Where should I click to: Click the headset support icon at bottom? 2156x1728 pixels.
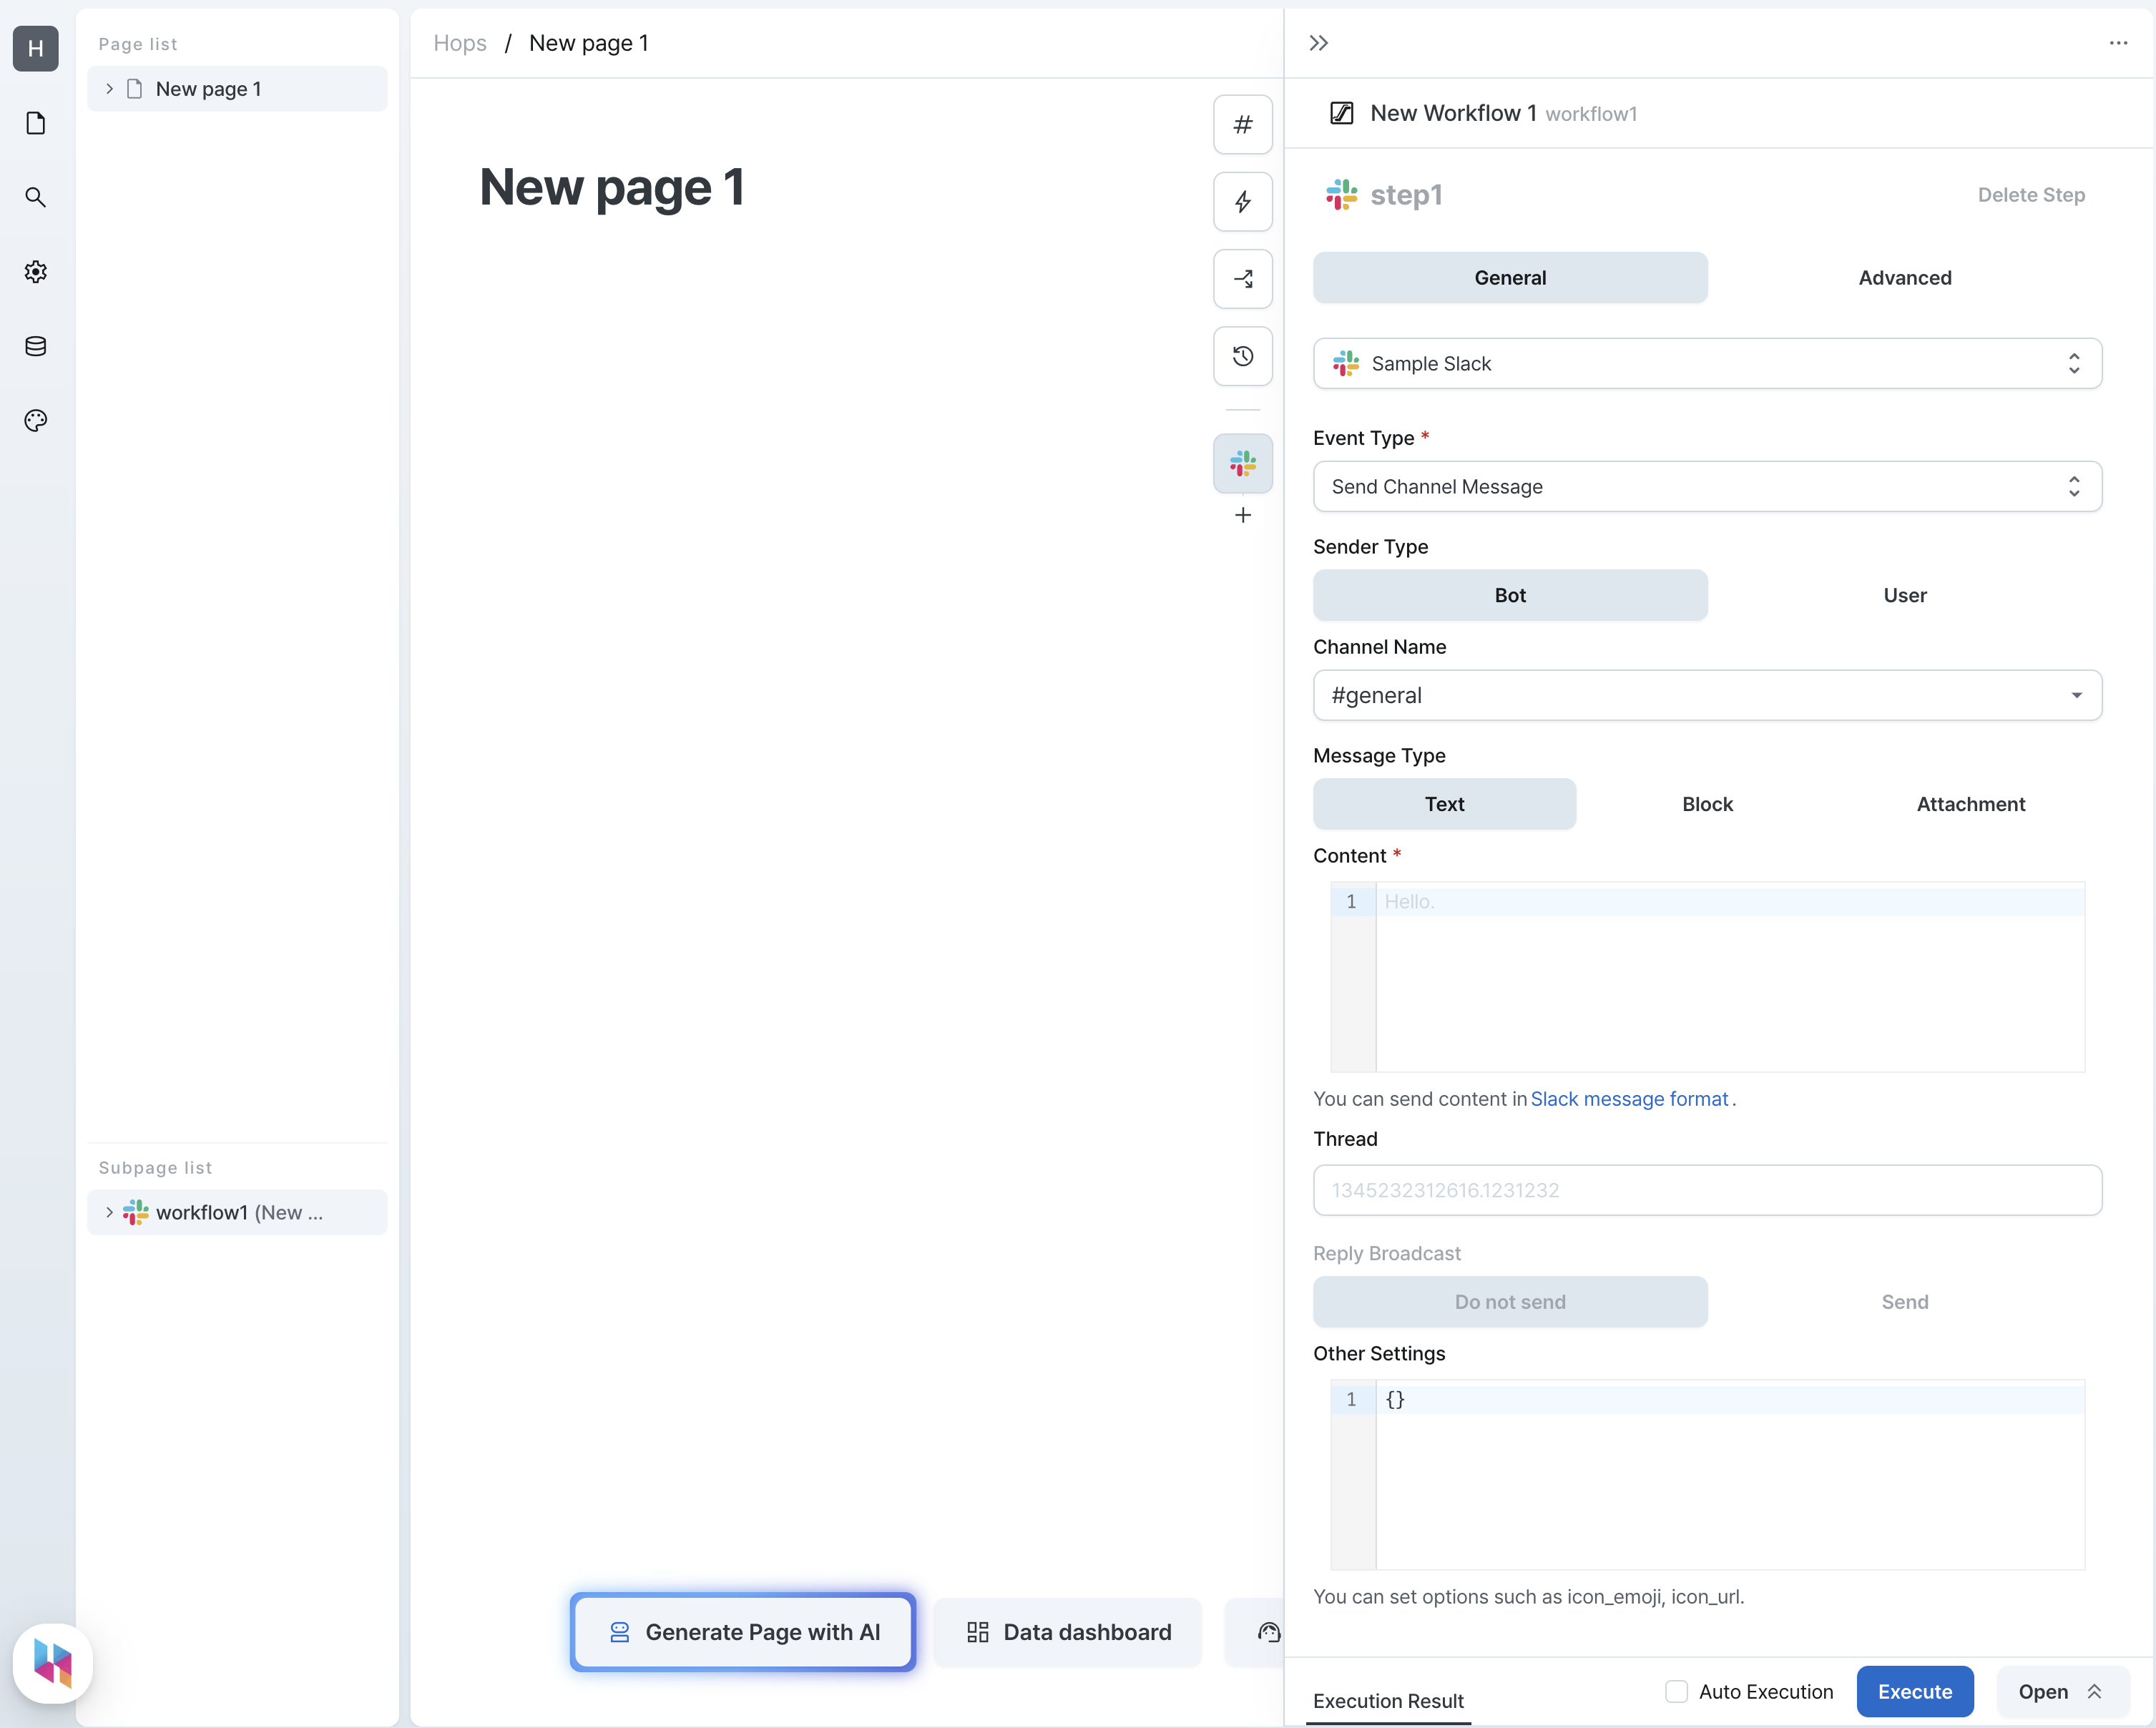pyautogui.click(x=1268, y=1632)
